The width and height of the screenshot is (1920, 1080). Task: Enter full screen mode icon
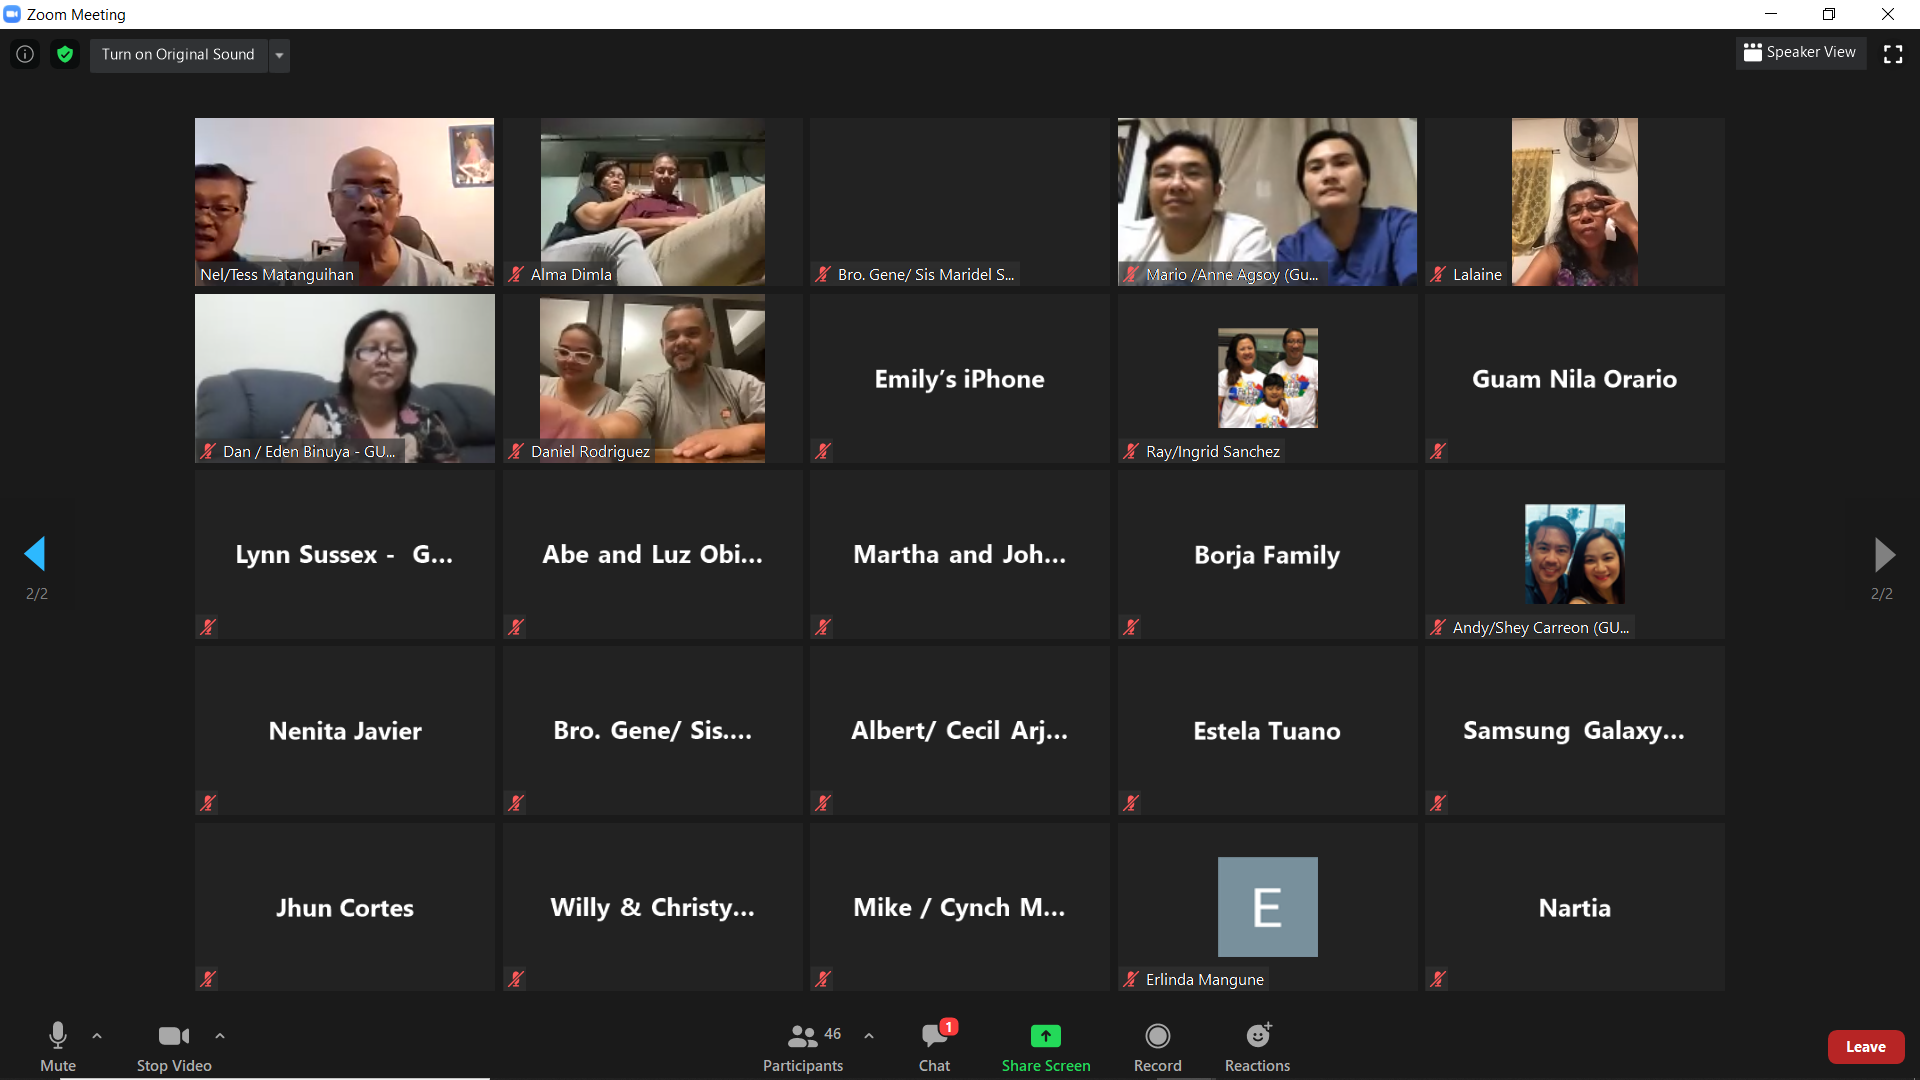1893,54
